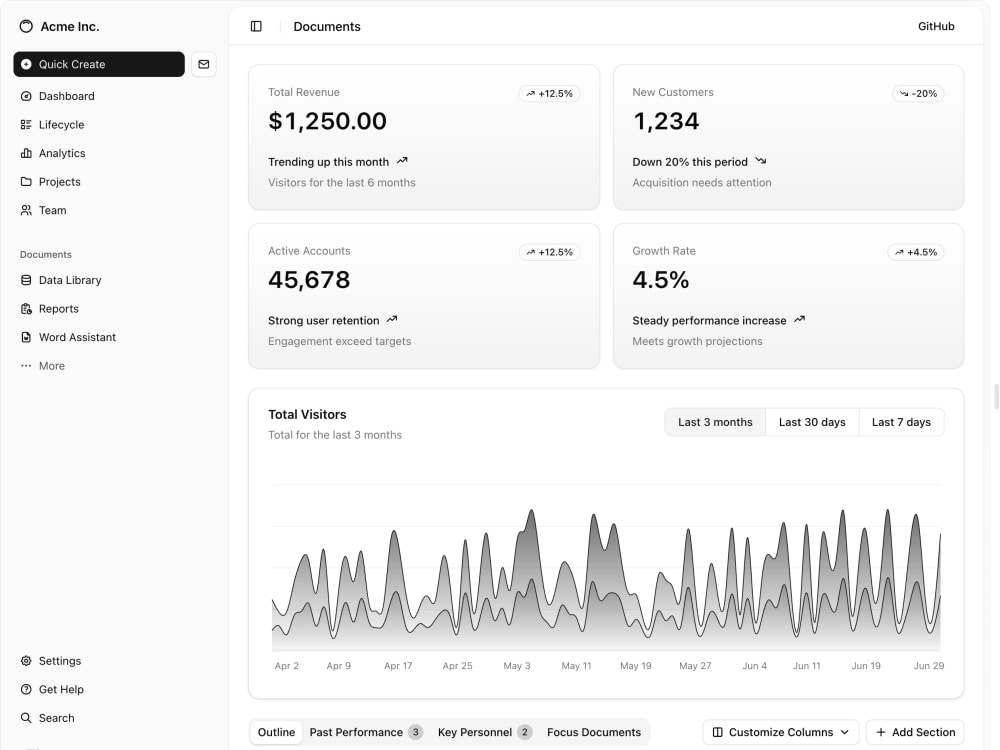The height and width of the screenshot is (750, 1000).
Task: Expand the Customize Columns dropdown chevron
Action: coord(845,732)
